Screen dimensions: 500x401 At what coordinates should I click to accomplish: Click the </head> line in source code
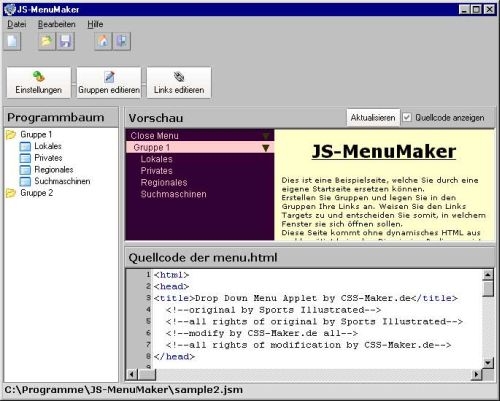point(174,356)
